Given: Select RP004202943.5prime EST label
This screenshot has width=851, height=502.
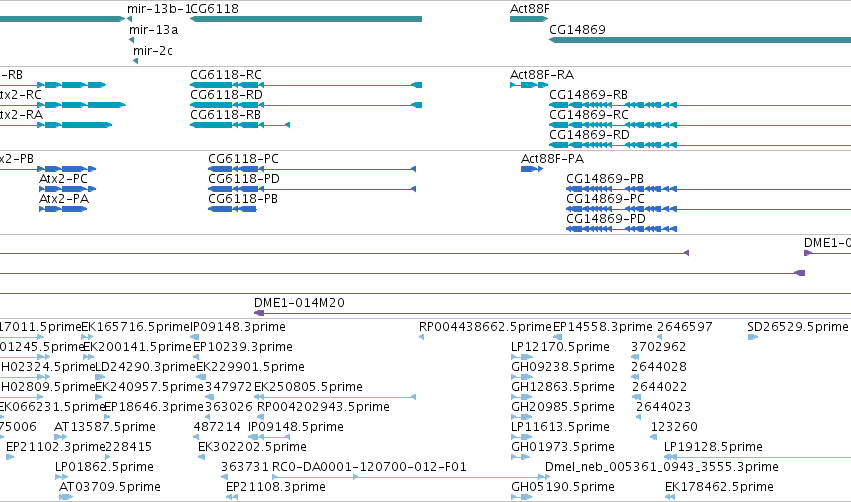Looking at the screenshot, I should click(x=323, y=407).
